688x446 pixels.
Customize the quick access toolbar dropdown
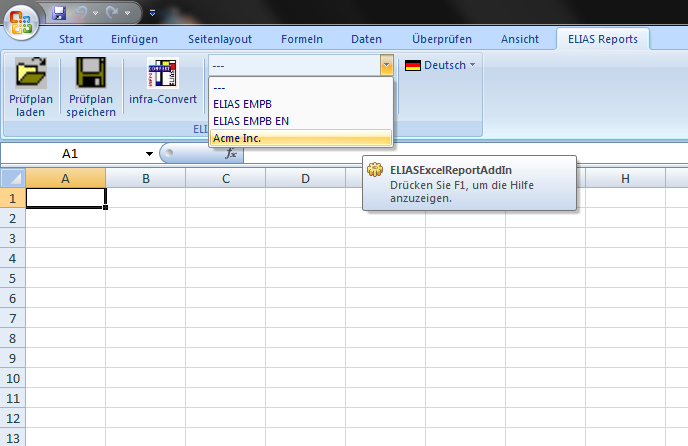click(x=152, y=13)
